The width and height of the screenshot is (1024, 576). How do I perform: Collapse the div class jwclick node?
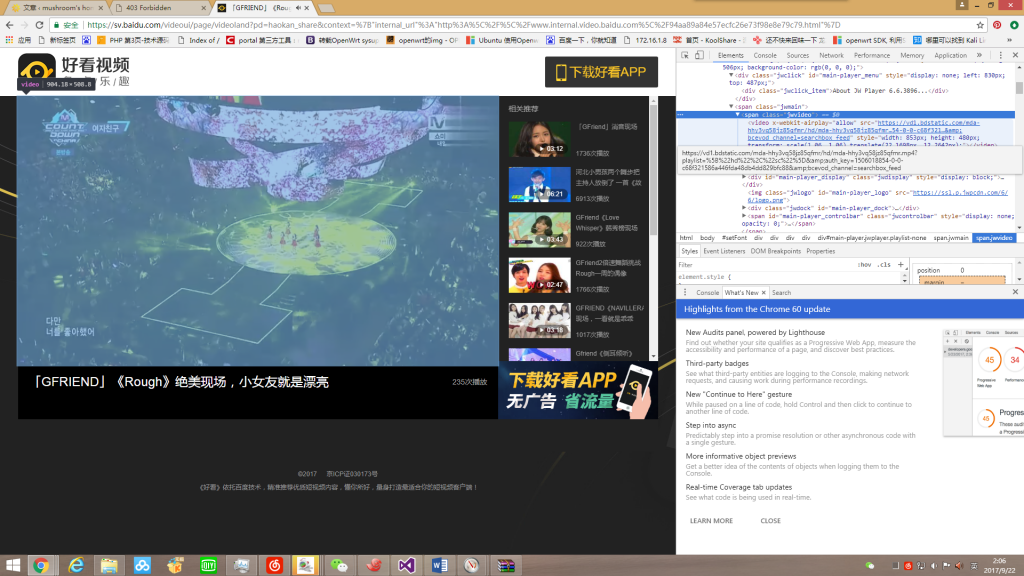731,75
